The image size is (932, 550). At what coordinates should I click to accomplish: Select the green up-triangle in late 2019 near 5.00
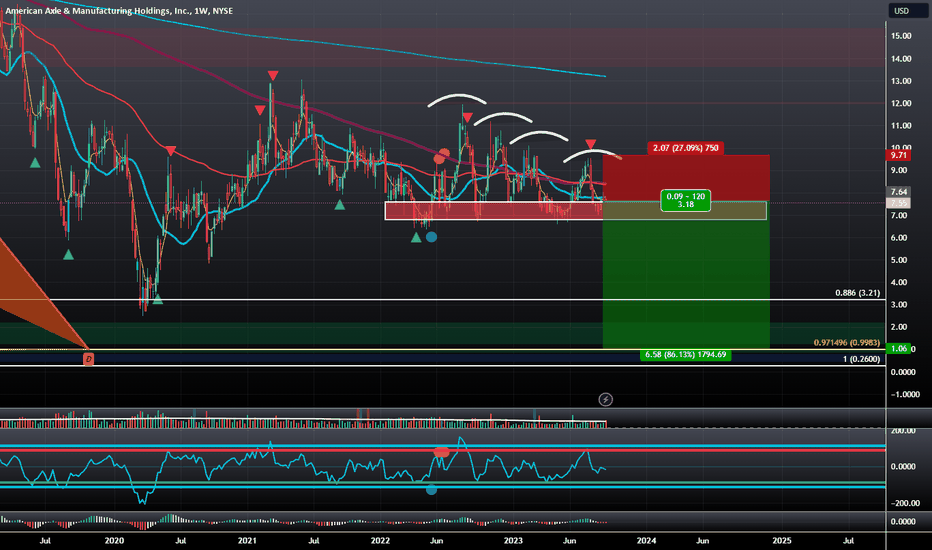pos(68,254)
